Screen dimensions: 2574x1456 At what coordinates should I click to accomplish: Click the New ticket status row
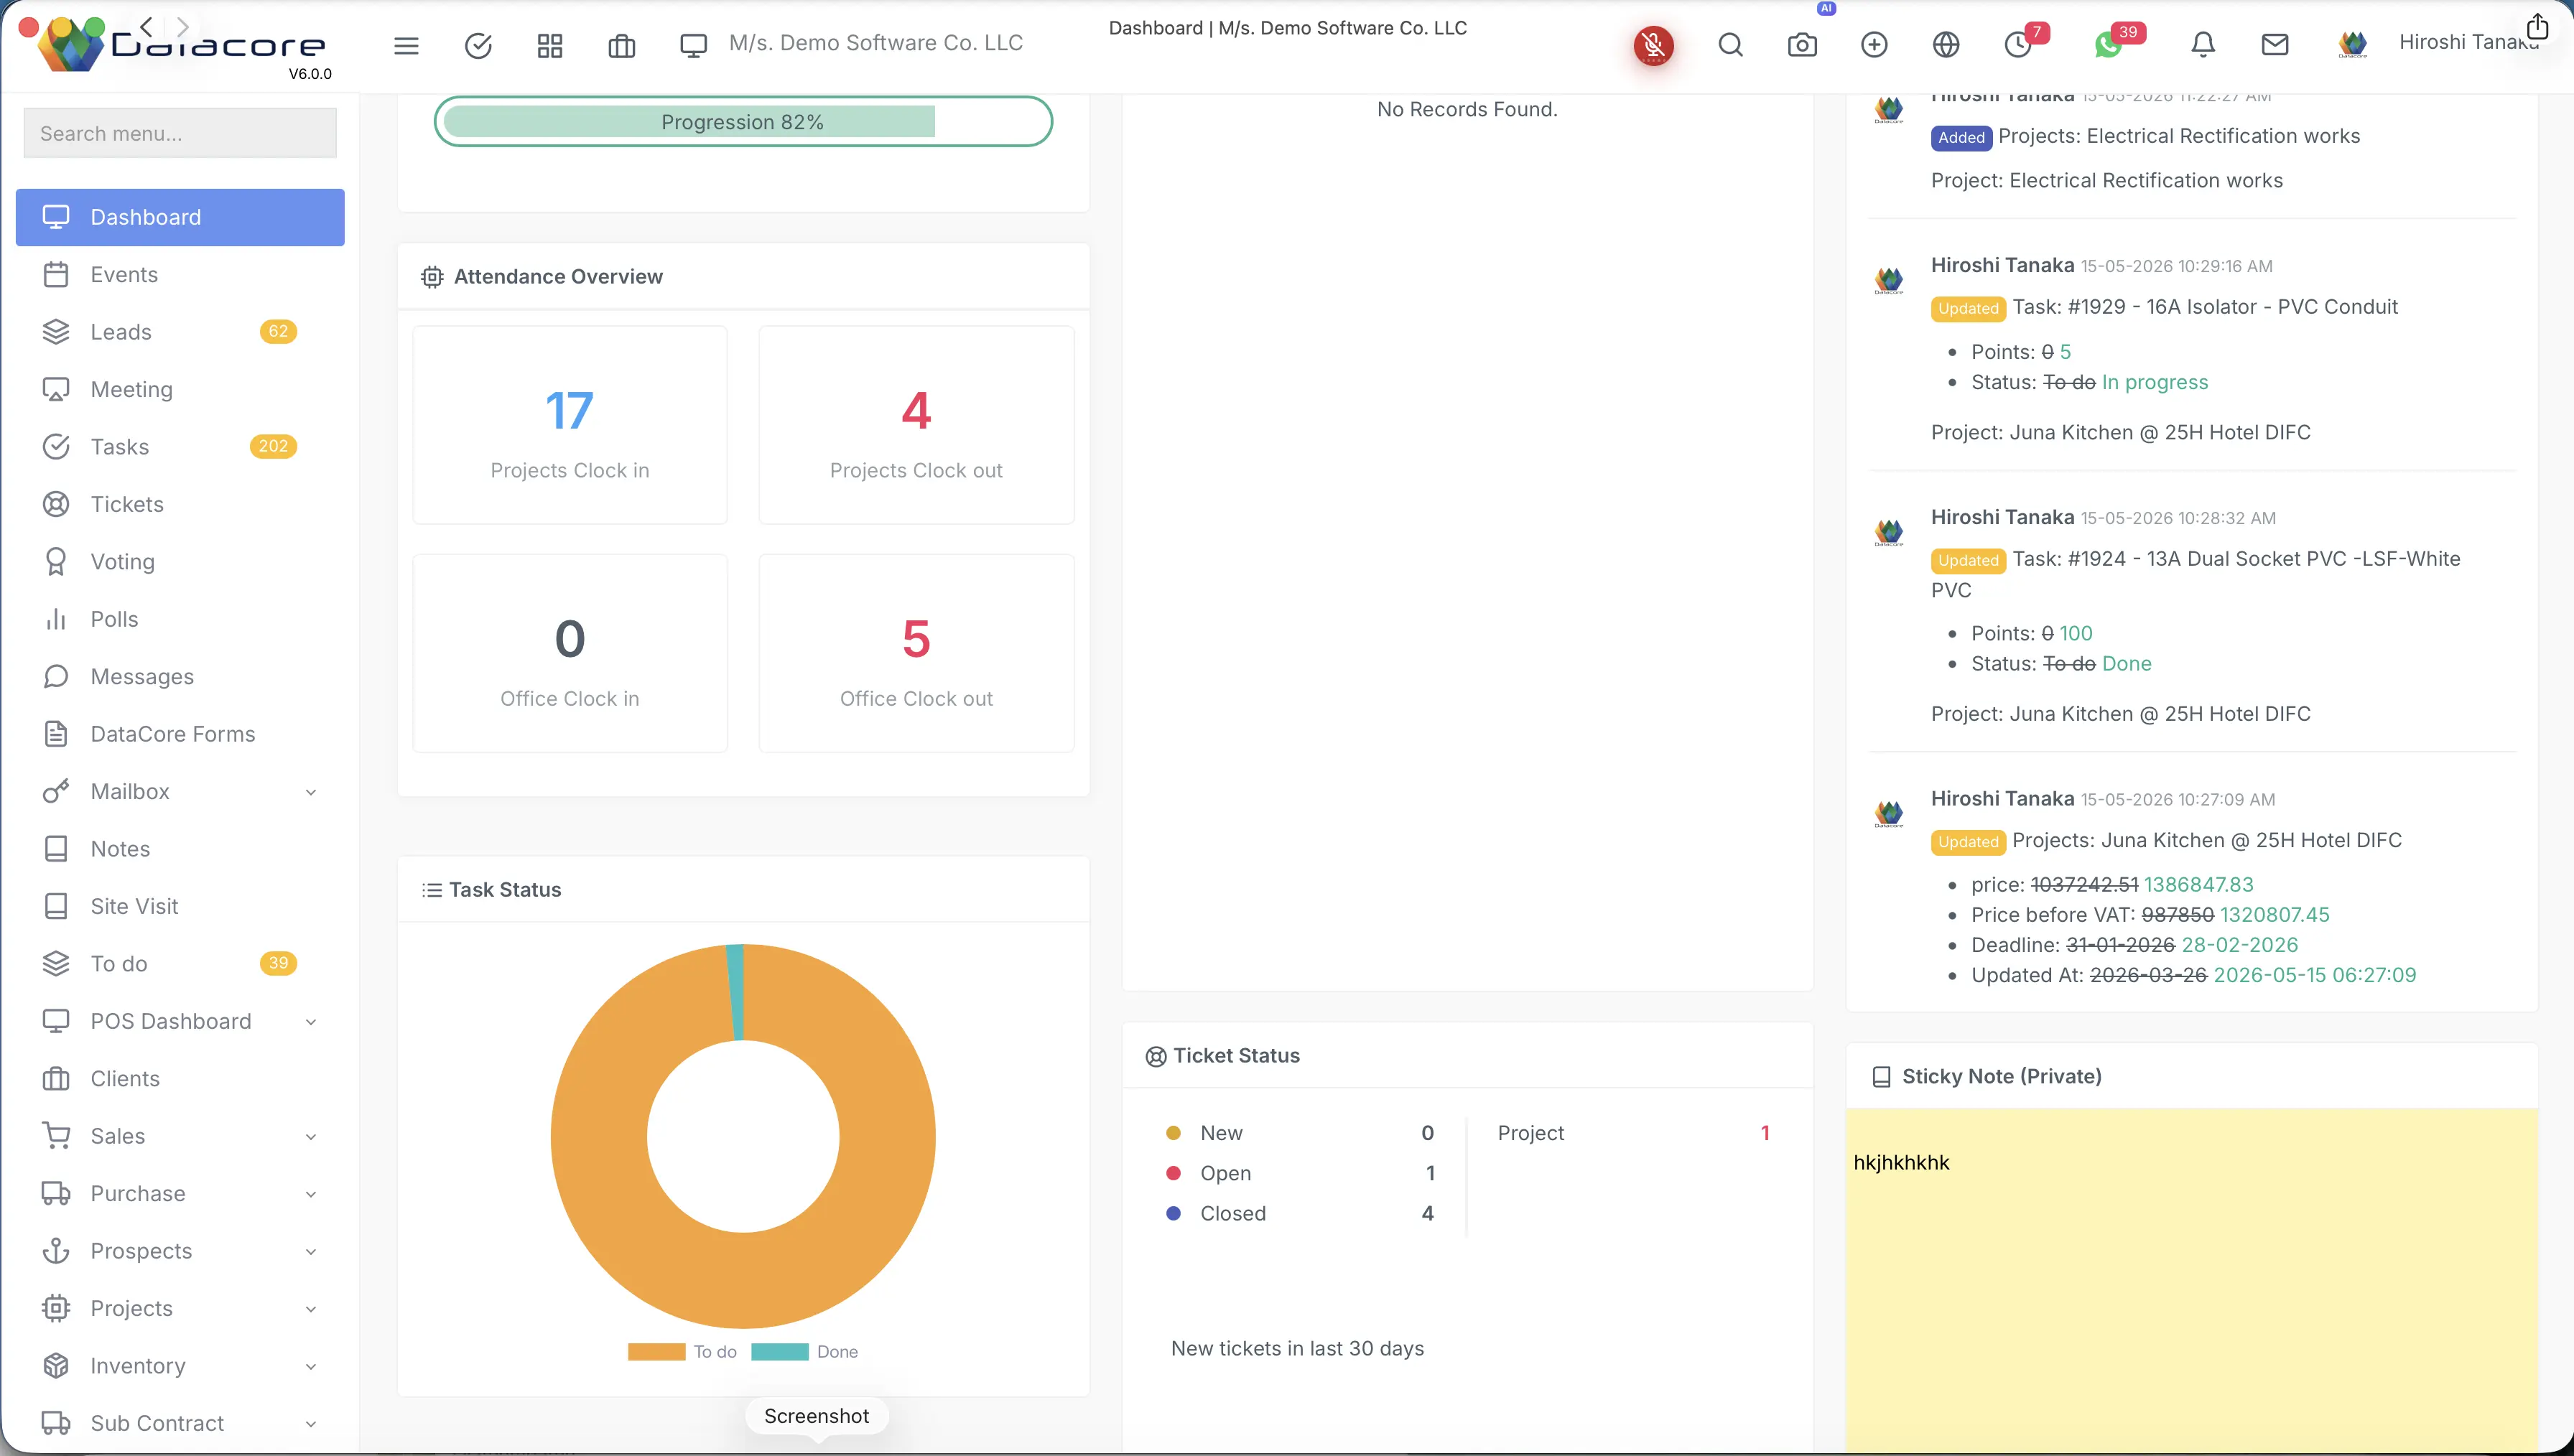(1300, 1133)
